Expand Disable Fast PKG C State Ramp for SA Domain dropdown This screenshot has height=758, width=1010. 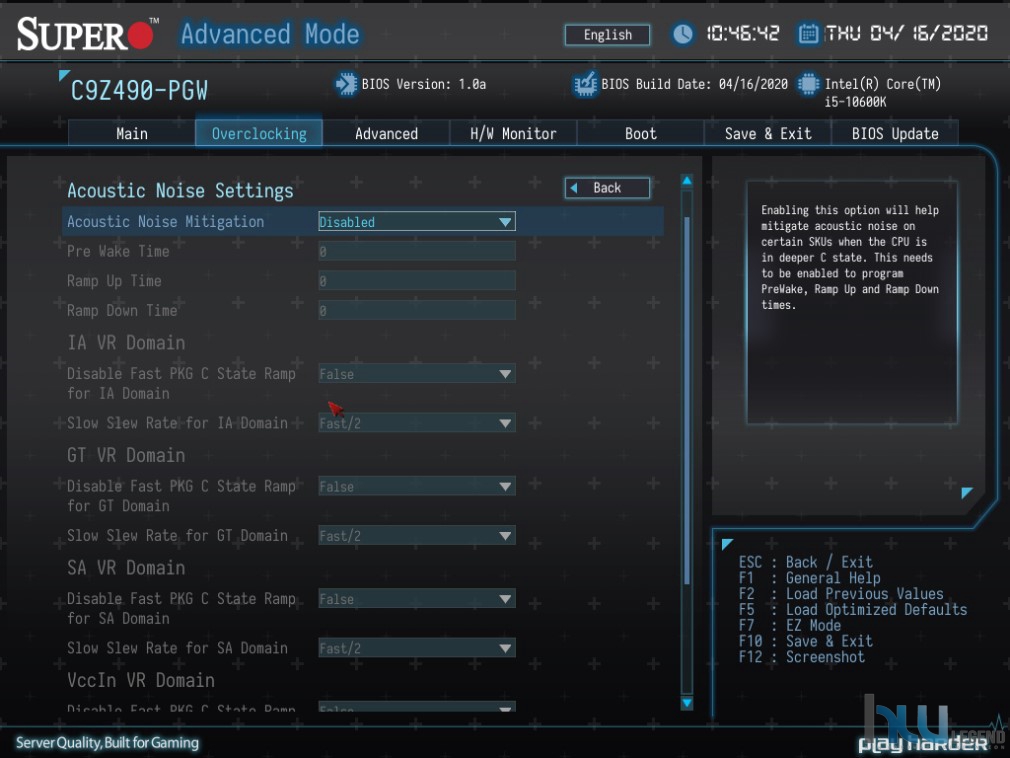click(x=417, y=599)
